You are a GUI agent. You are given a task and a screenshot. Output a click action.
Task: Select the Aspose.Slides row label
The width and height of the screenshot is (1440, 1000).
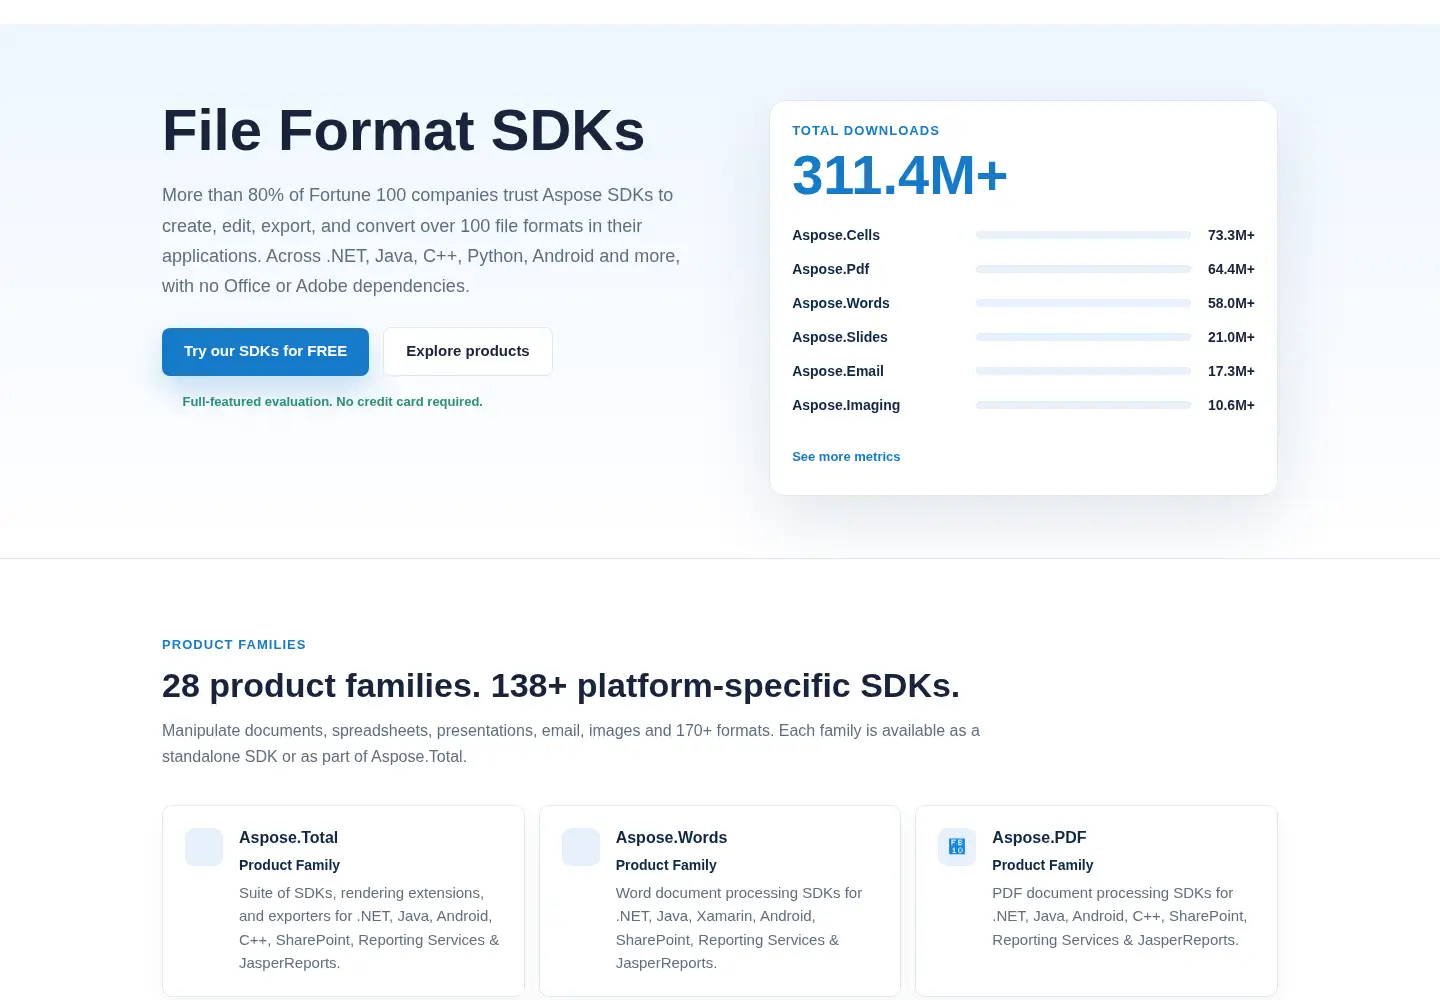840,337
